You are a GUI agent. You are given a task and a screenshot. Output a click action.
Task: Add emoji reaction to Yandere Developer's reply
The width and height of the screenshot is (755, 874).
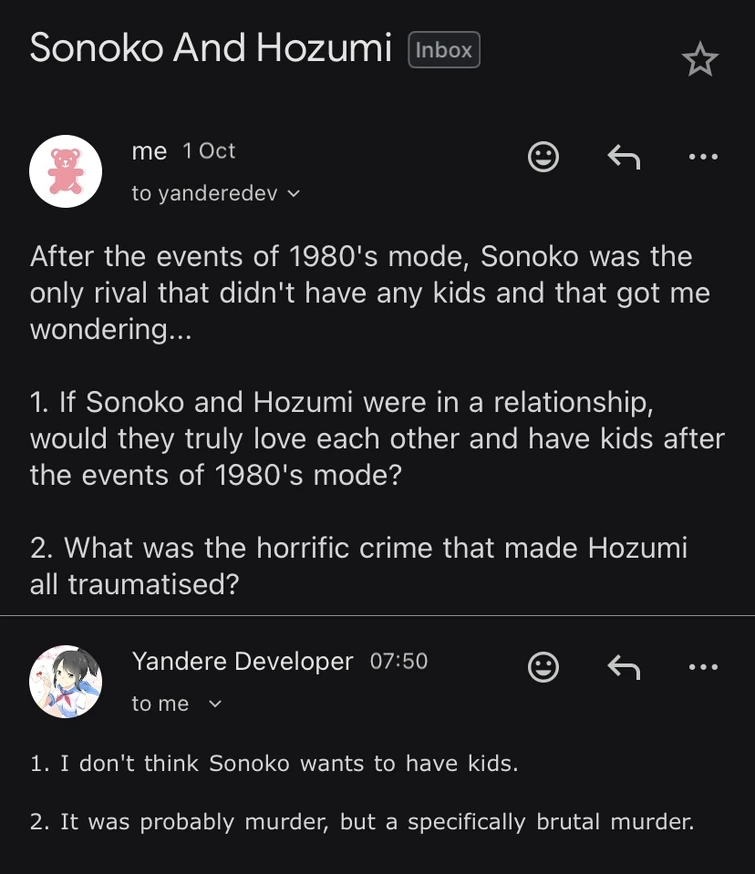pyautogui.click(x=543, y=667)
